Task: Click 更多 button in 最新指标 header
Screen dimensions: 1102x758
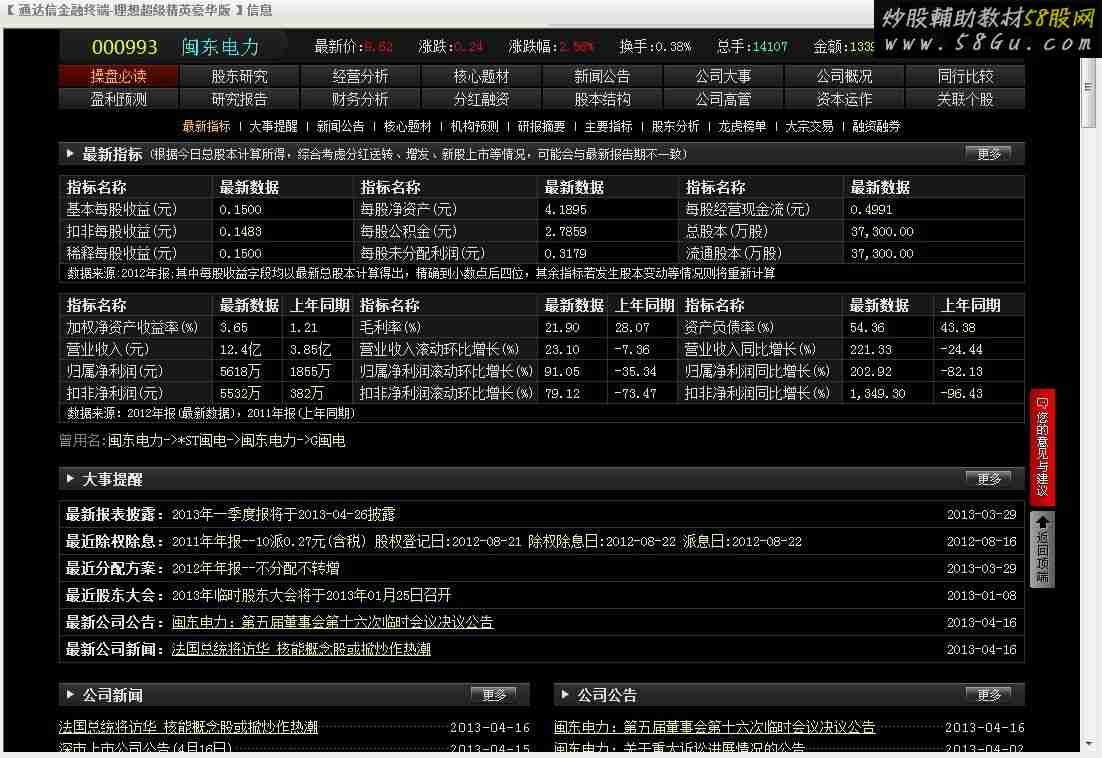Action: [989, 154]
